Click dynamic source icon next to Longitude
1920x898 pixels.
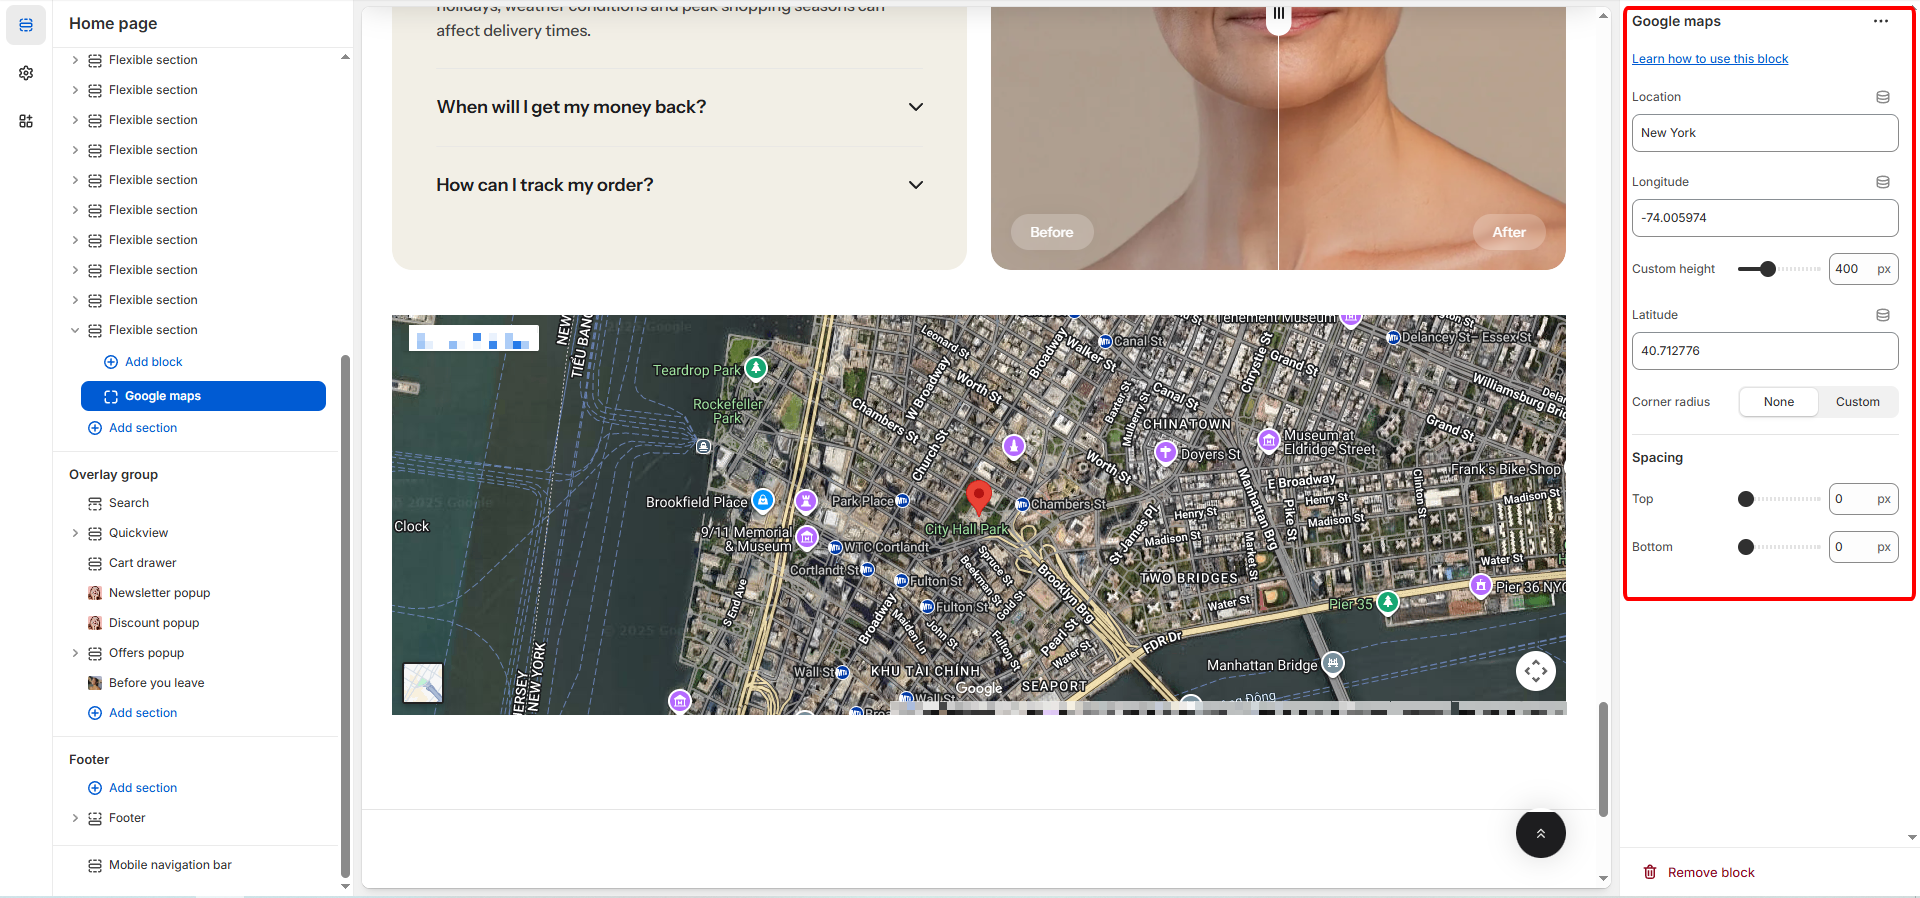pos(1882,182)
